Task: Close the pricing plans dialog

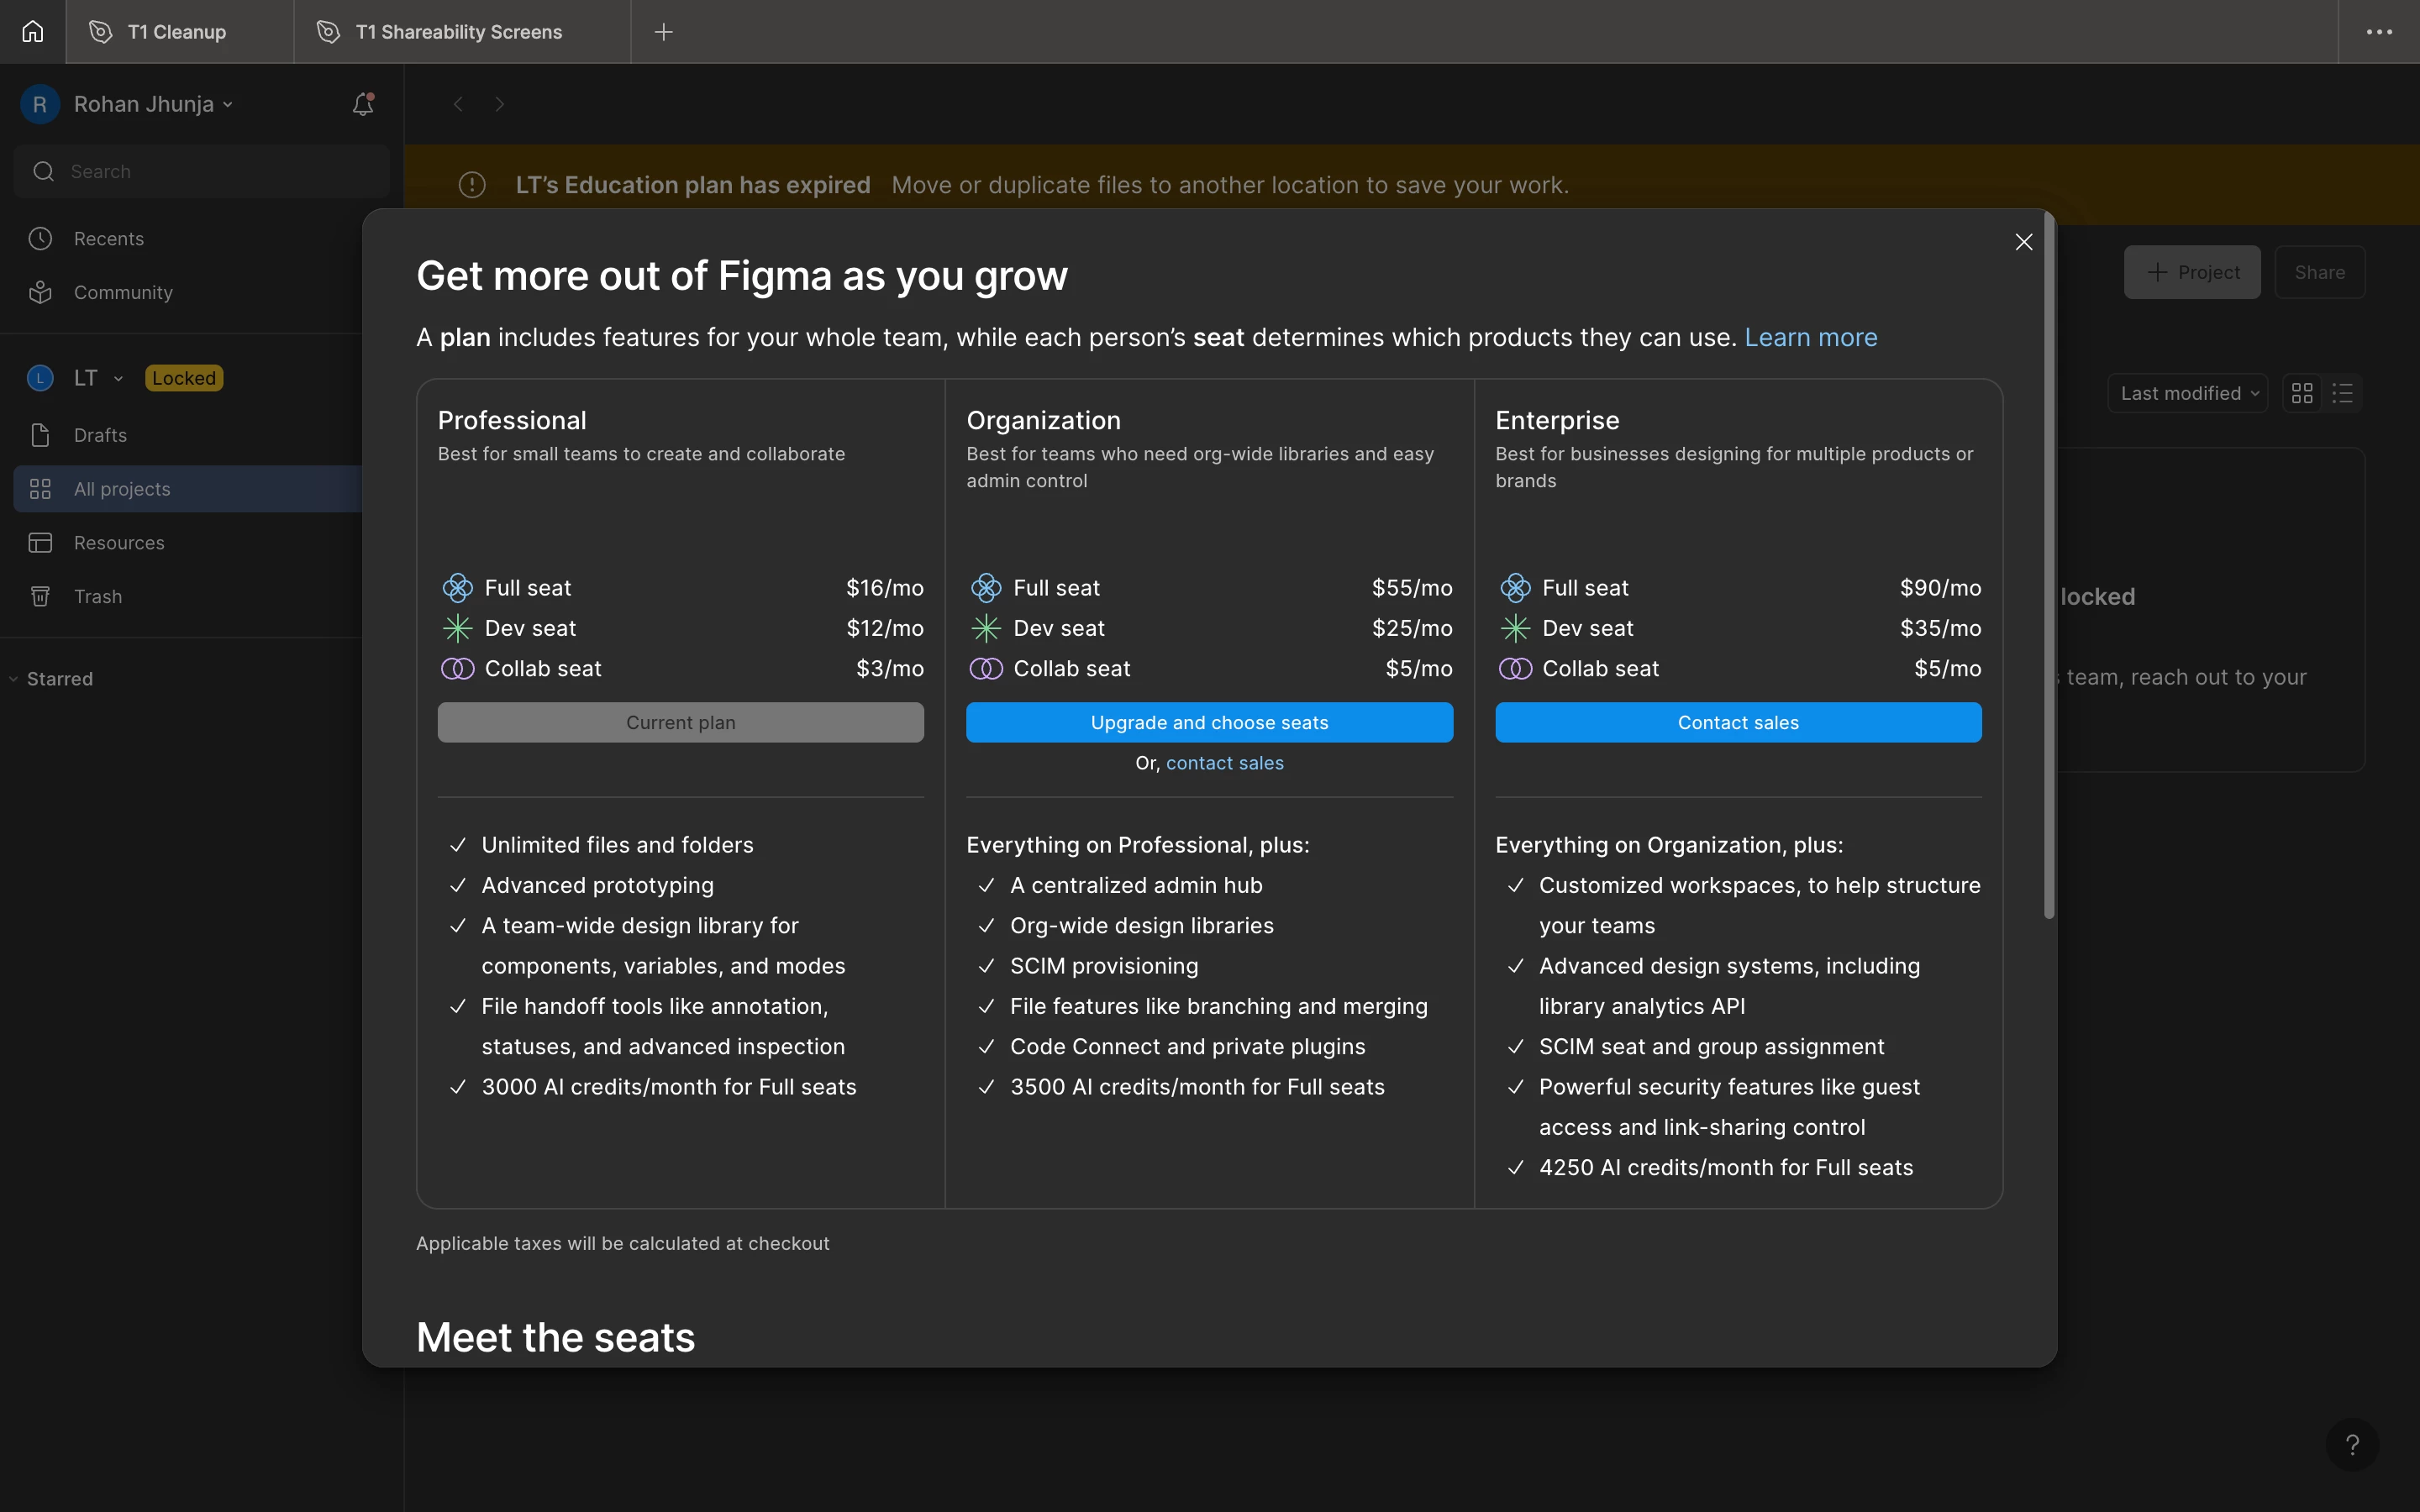Action: coord(2023,242)
